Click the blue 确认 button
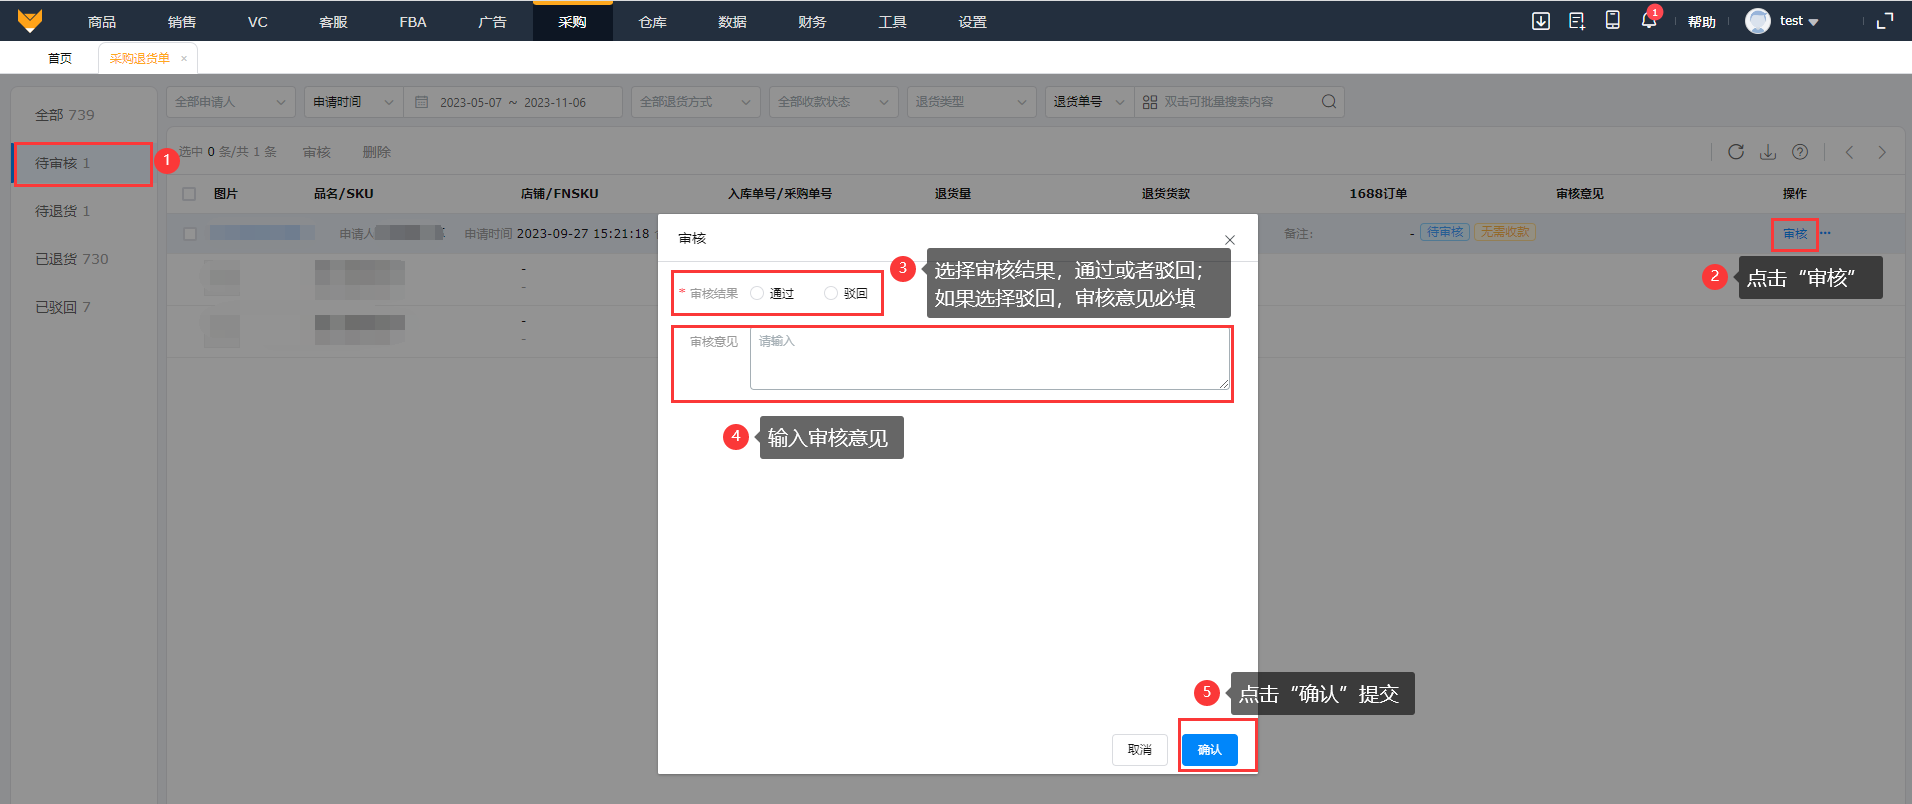 (x=1209, y=750)
